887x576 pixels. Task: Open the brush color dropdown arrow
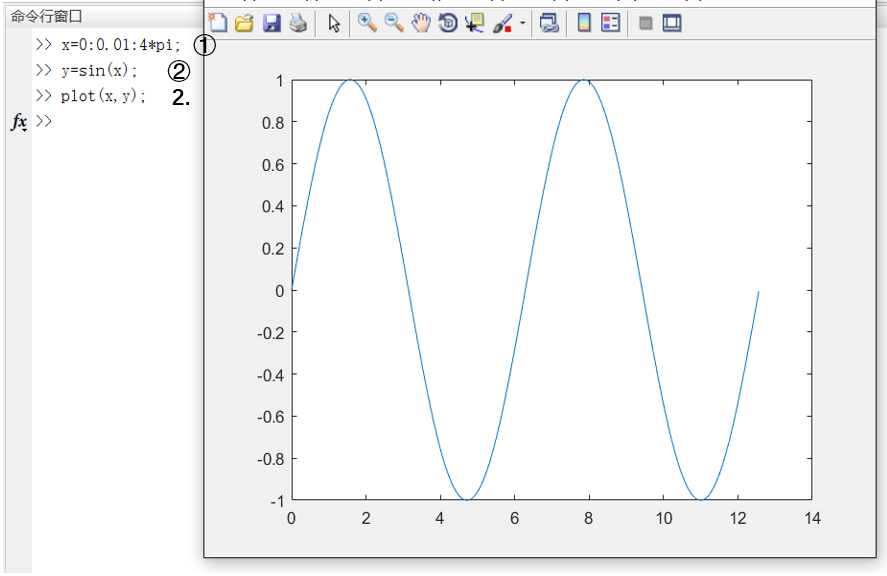(522, 23)
